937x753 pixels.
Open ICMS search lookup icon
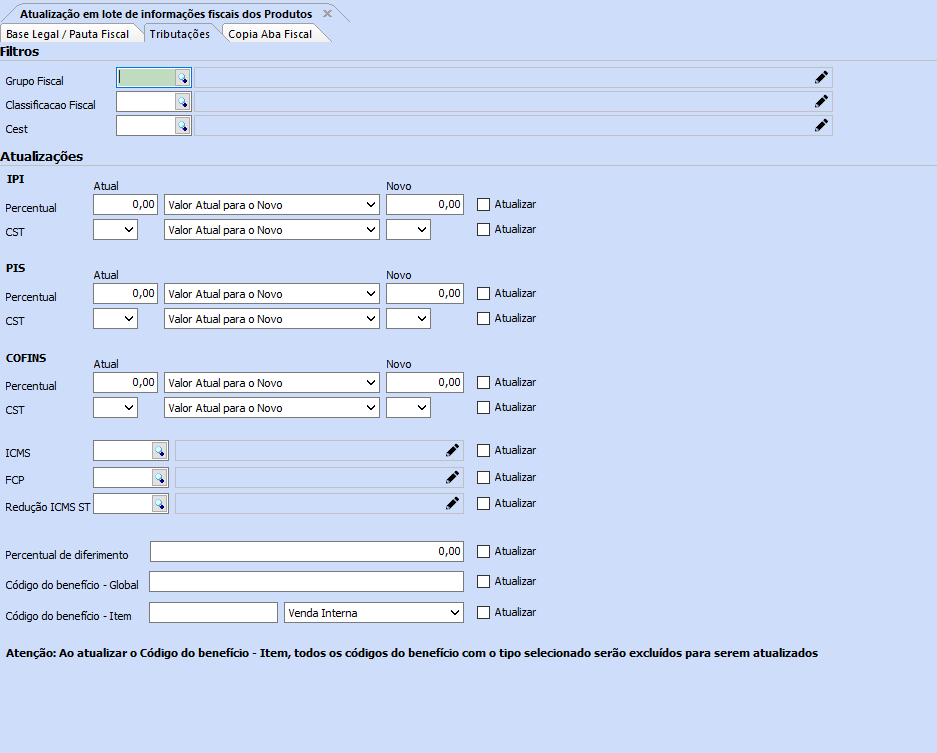pyautogui.click(x=160, y=451)
